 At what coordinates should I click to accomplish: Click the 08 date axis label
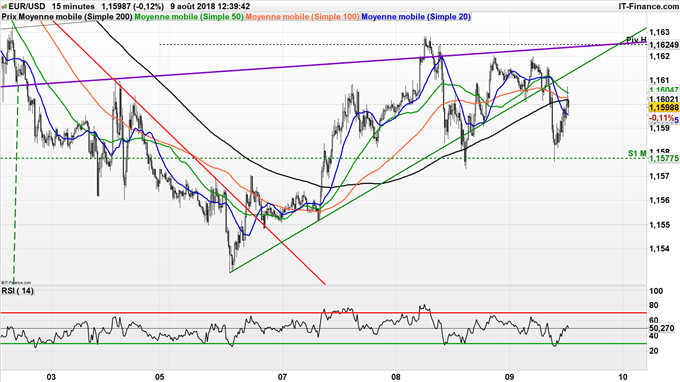395,376
